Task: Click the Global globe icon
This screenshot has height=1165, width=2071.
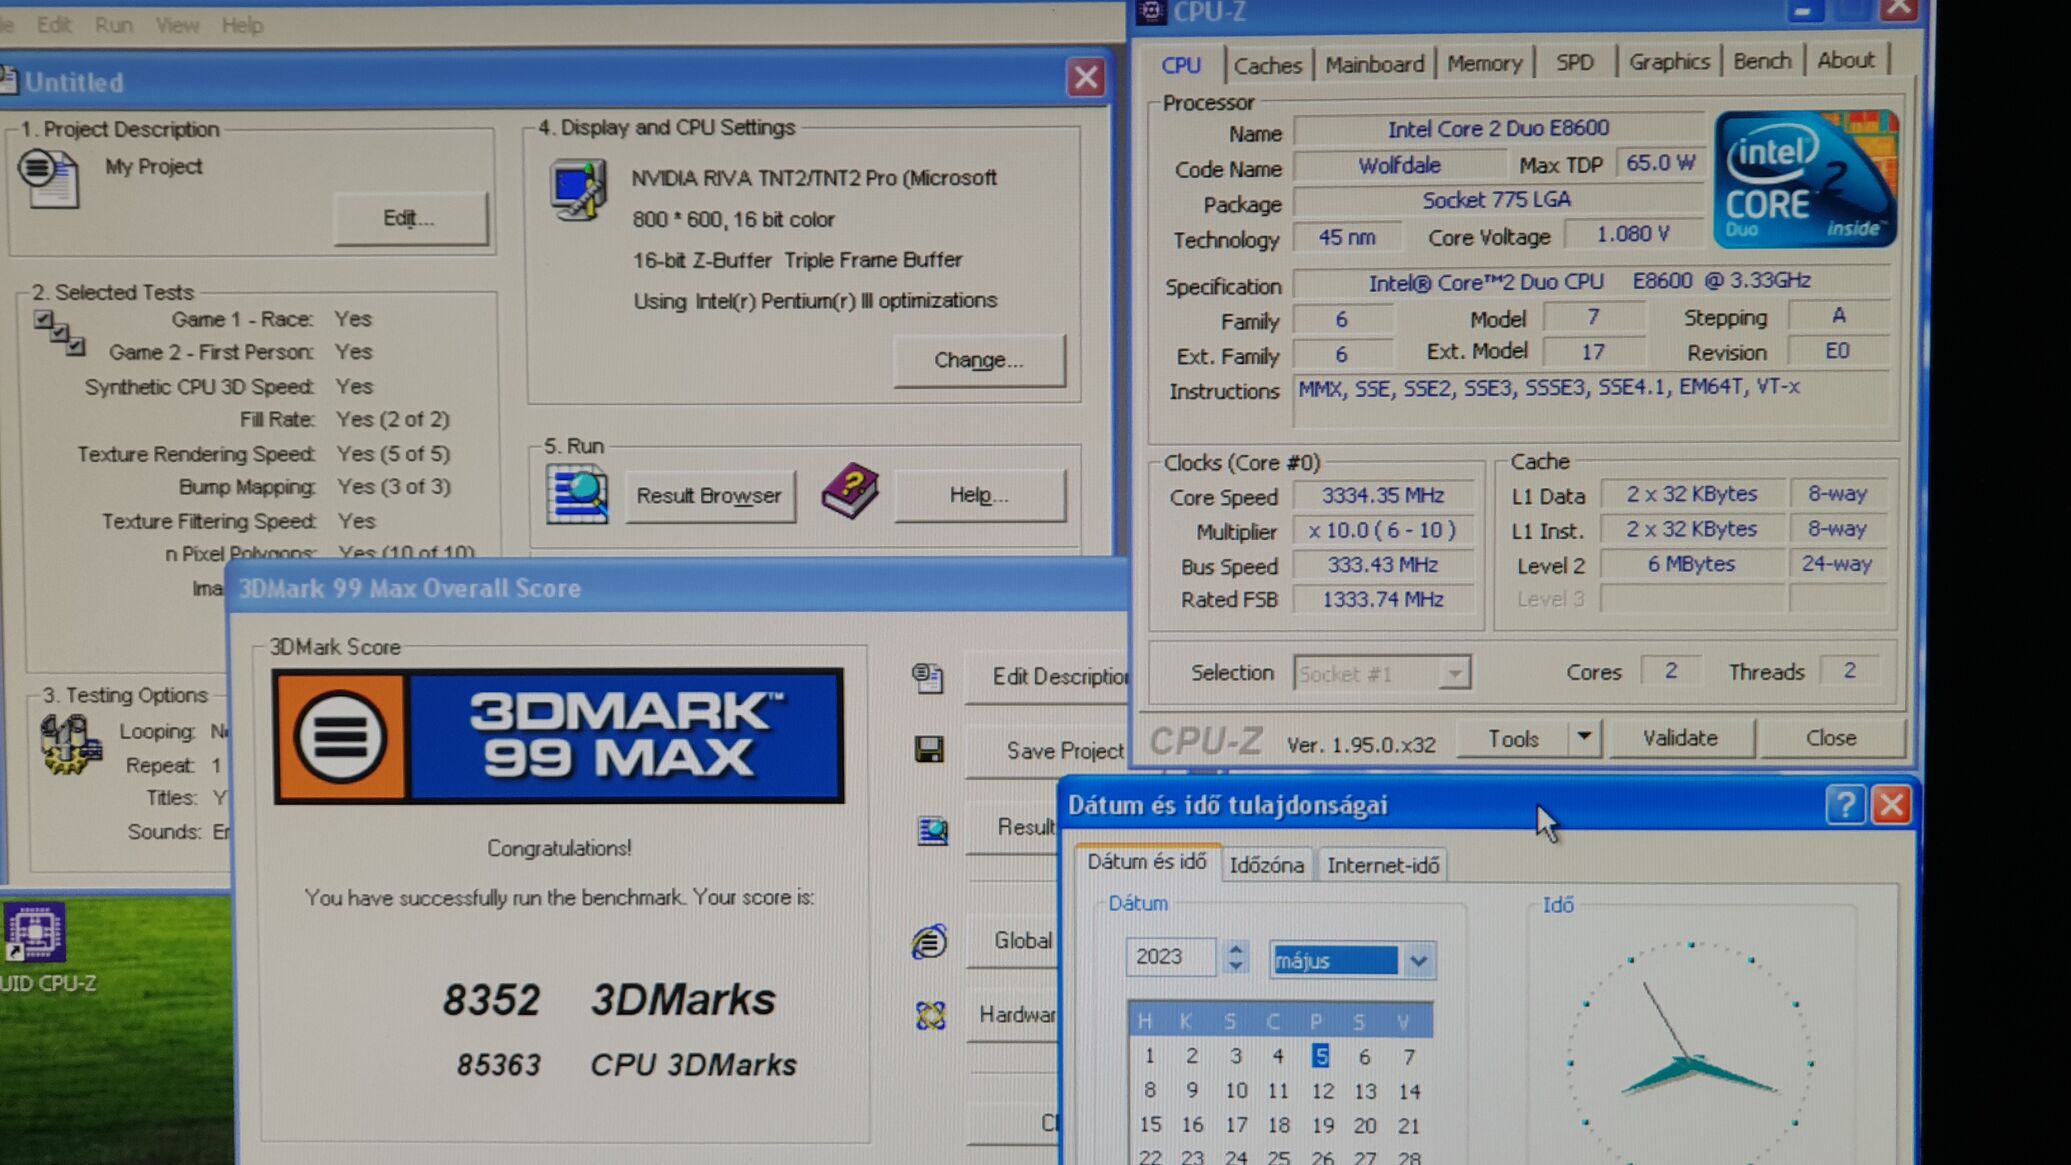Action: tap(929, 941)
